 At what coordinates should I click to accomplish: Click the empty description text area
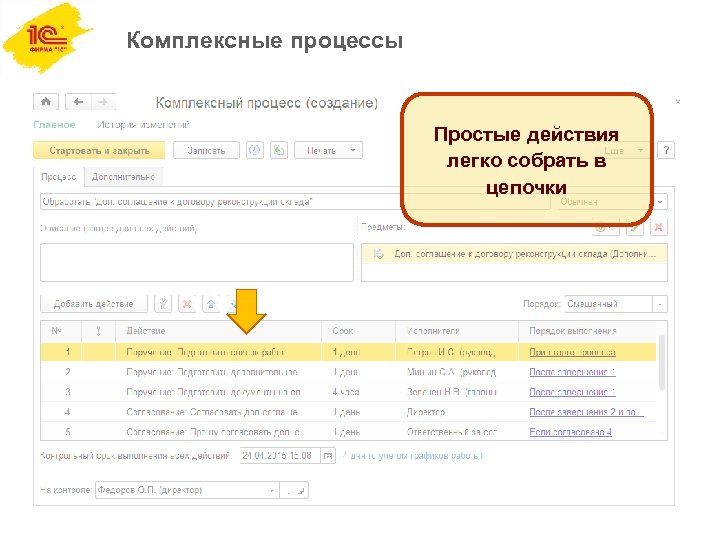[197, 262]
